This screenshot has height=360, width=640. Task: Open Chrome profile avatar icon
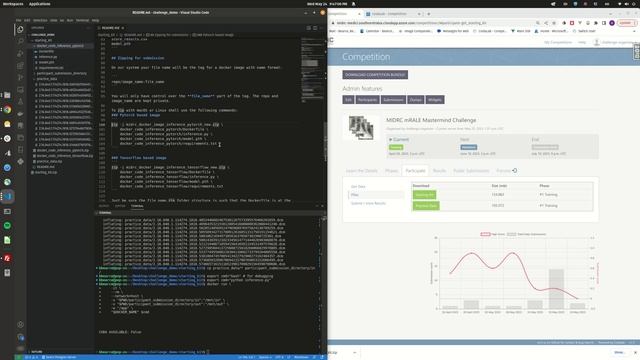pyautogui.click(x=612, y=23)
